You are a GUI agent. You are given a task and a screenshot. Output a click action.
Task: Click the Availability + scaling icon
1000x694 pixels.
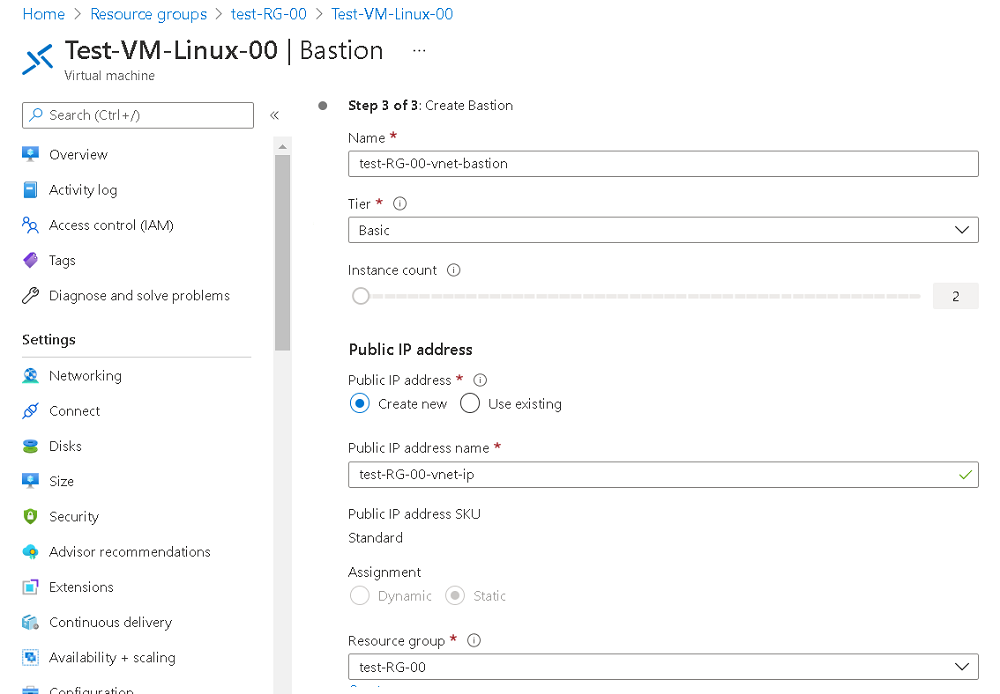(x=30, y=657)
